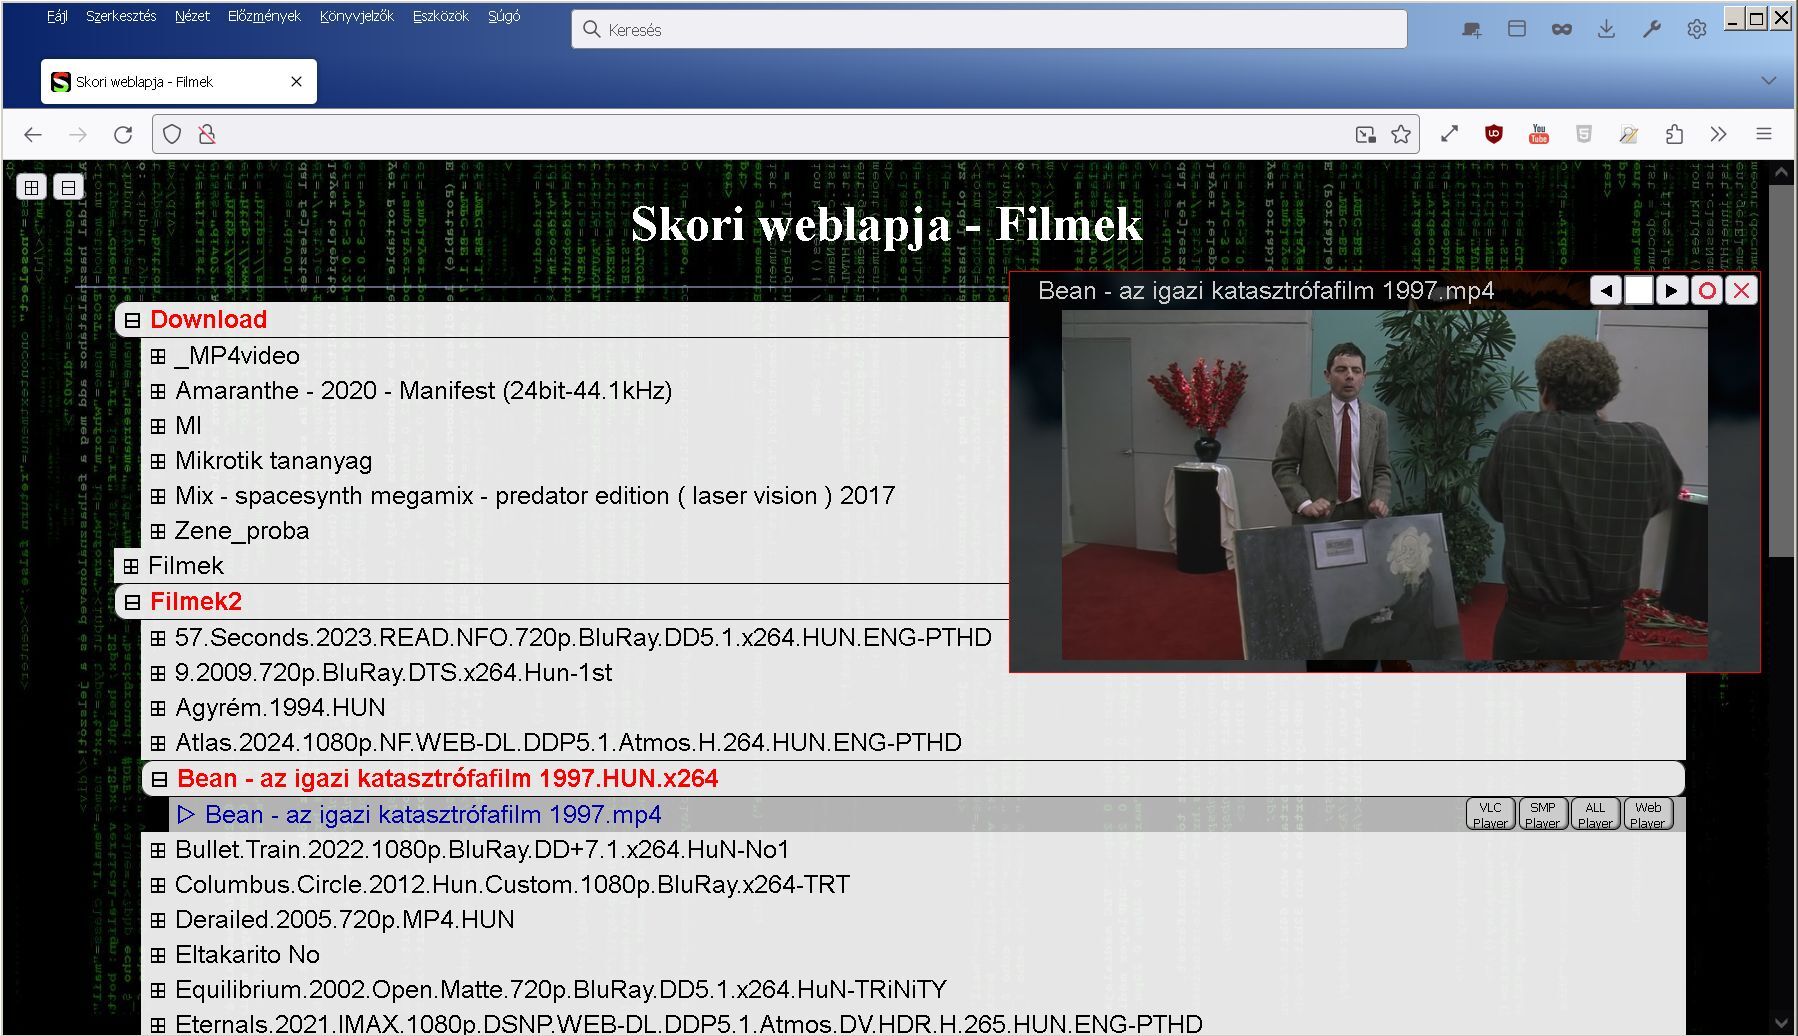Viewport: 1798px width, 1036px height.
Task: Select the Skori weblapja - Filmek tab
Action: pos(179,82)
